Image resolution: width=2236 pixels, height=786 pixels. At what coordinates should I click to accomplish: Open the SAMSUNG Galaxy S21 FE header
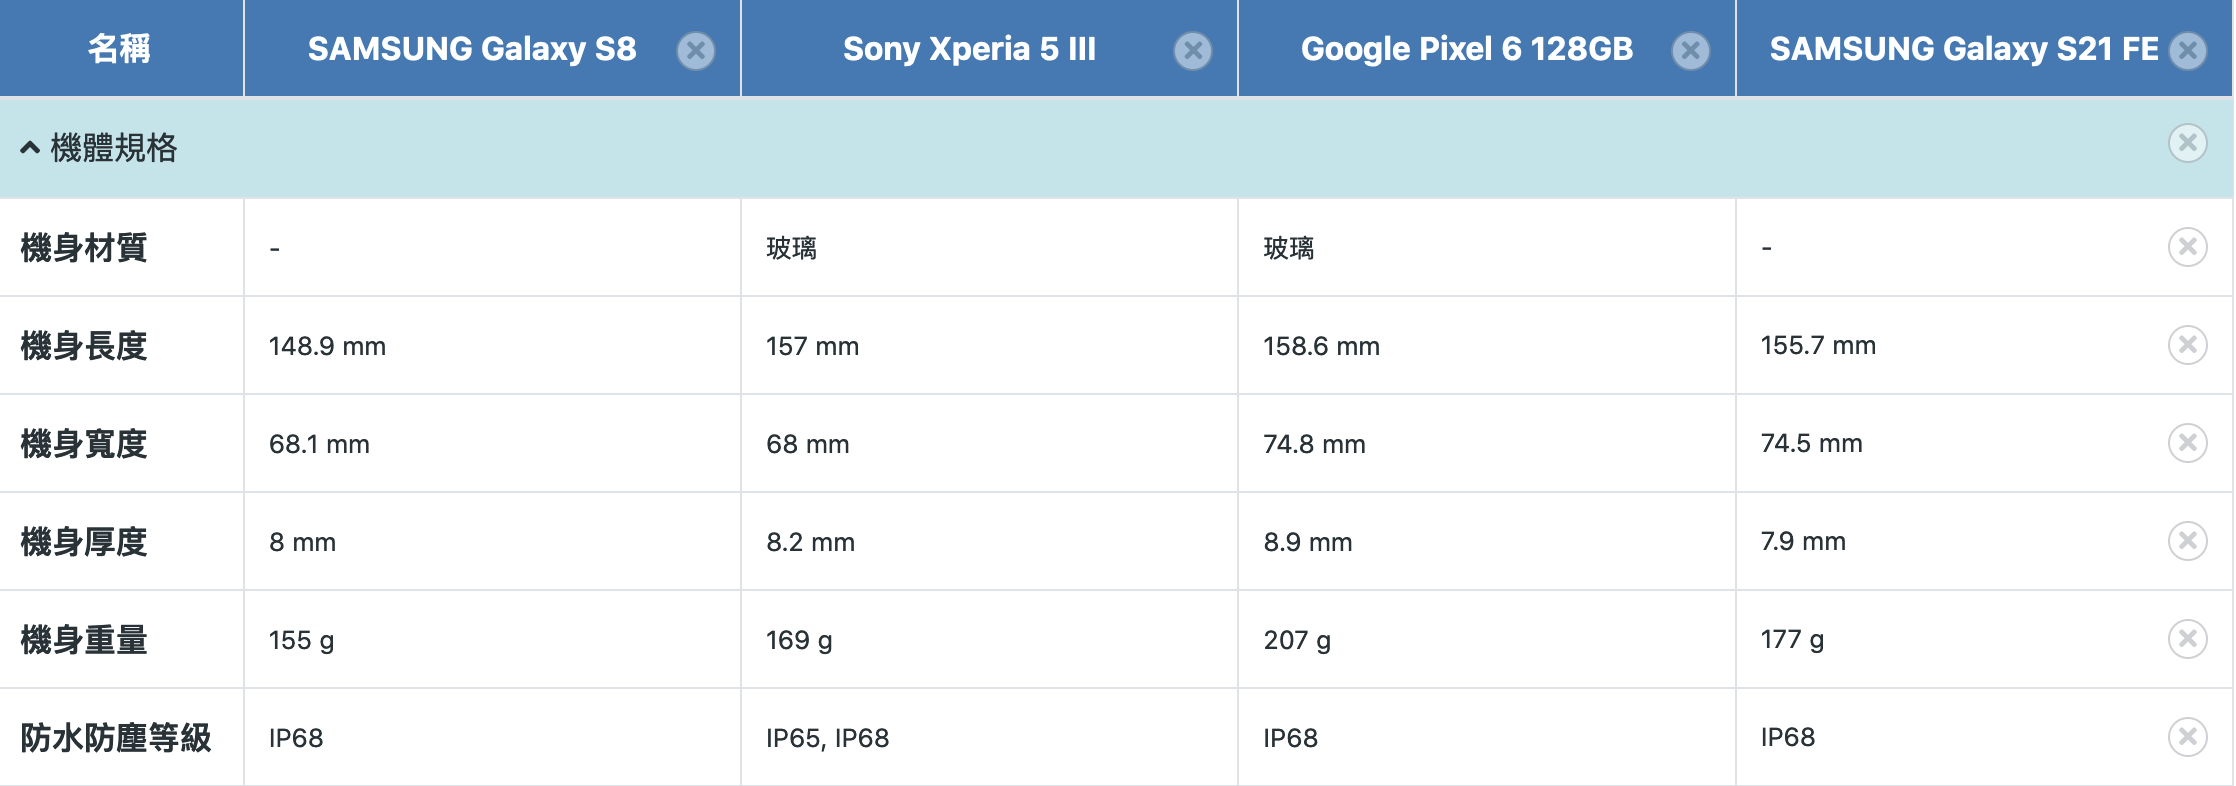point(1964,49)
